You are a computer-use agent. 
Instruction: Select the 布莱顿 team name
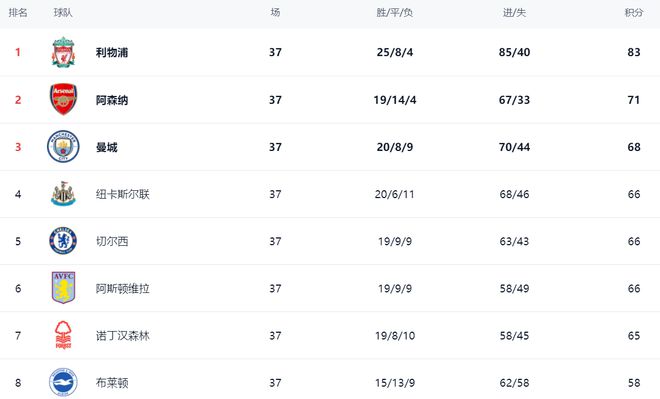pos(112,383)
